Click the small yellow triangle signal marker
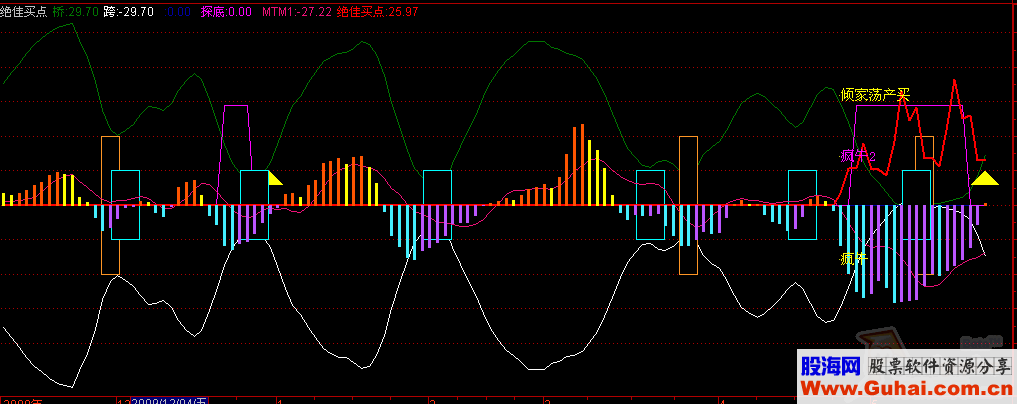The height and width of the screenshot is (404, 1017). 274,178
